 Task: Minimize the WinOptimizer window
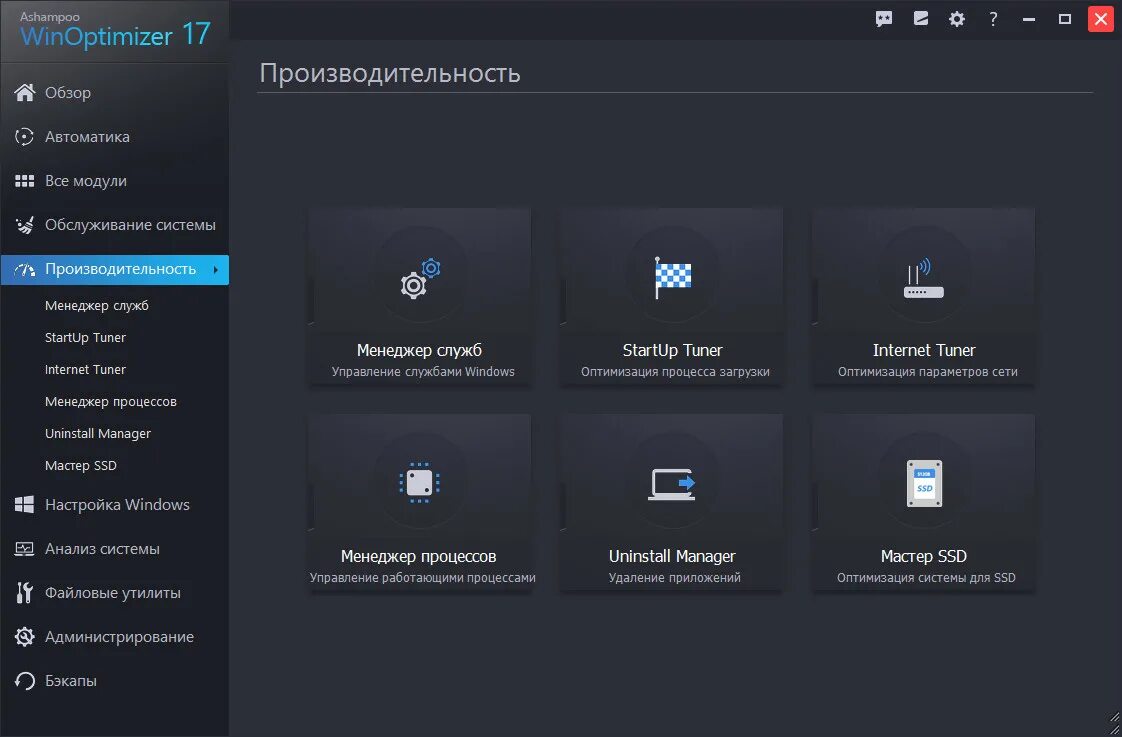click(1029, 19)
